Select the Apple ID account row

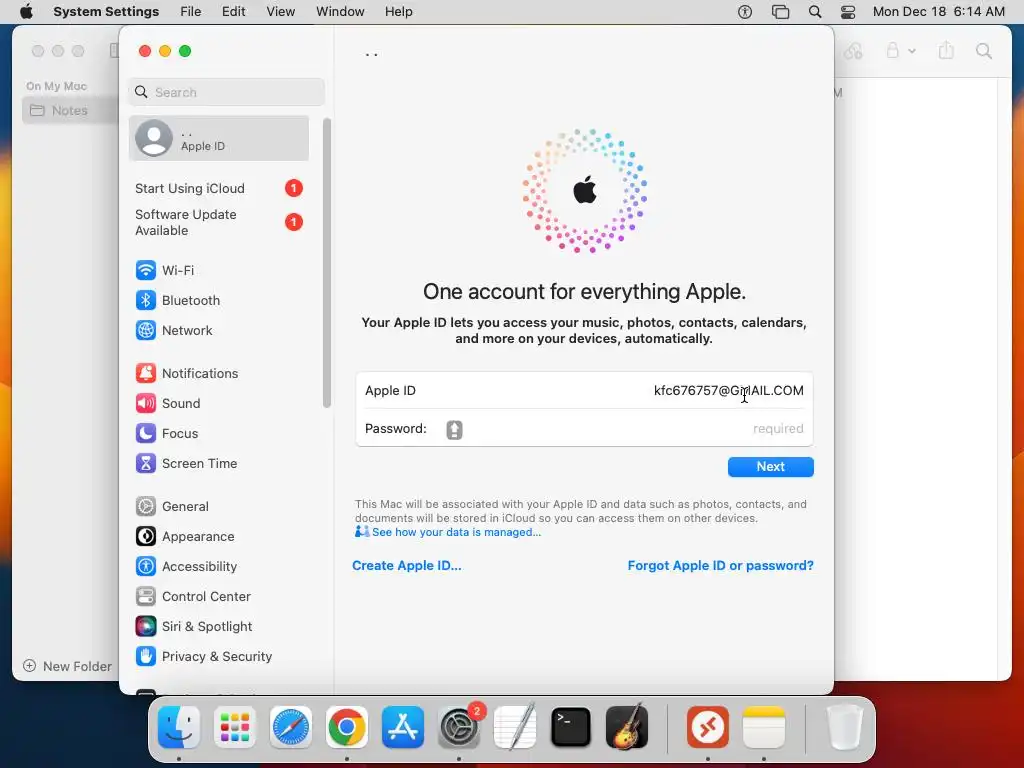219,138
